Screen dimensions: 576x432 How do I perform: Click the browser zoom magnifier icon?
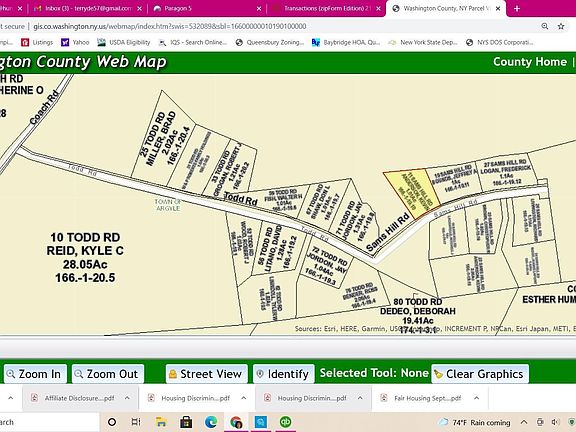tap(544, 26)
